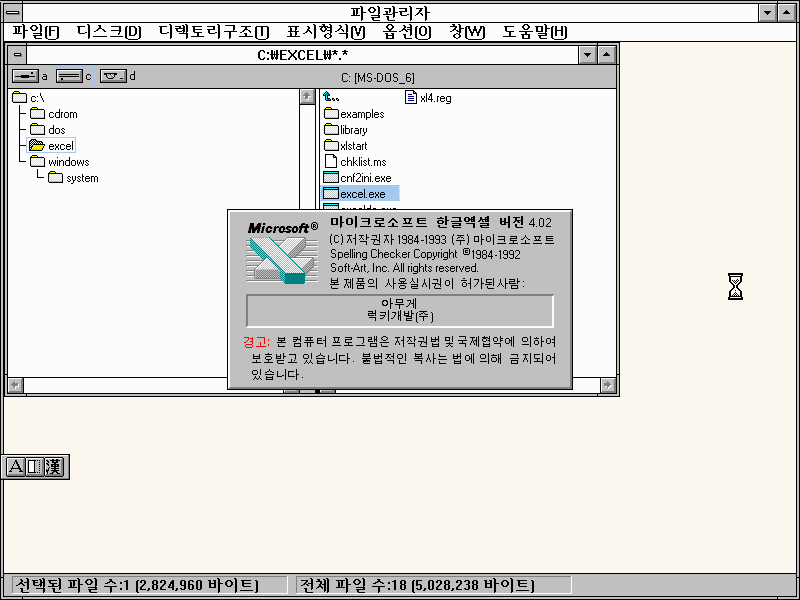Screen dimensions: 800x600
Task: Maximize the C:\EXCEL child window
Action: (x=606, y=54)
